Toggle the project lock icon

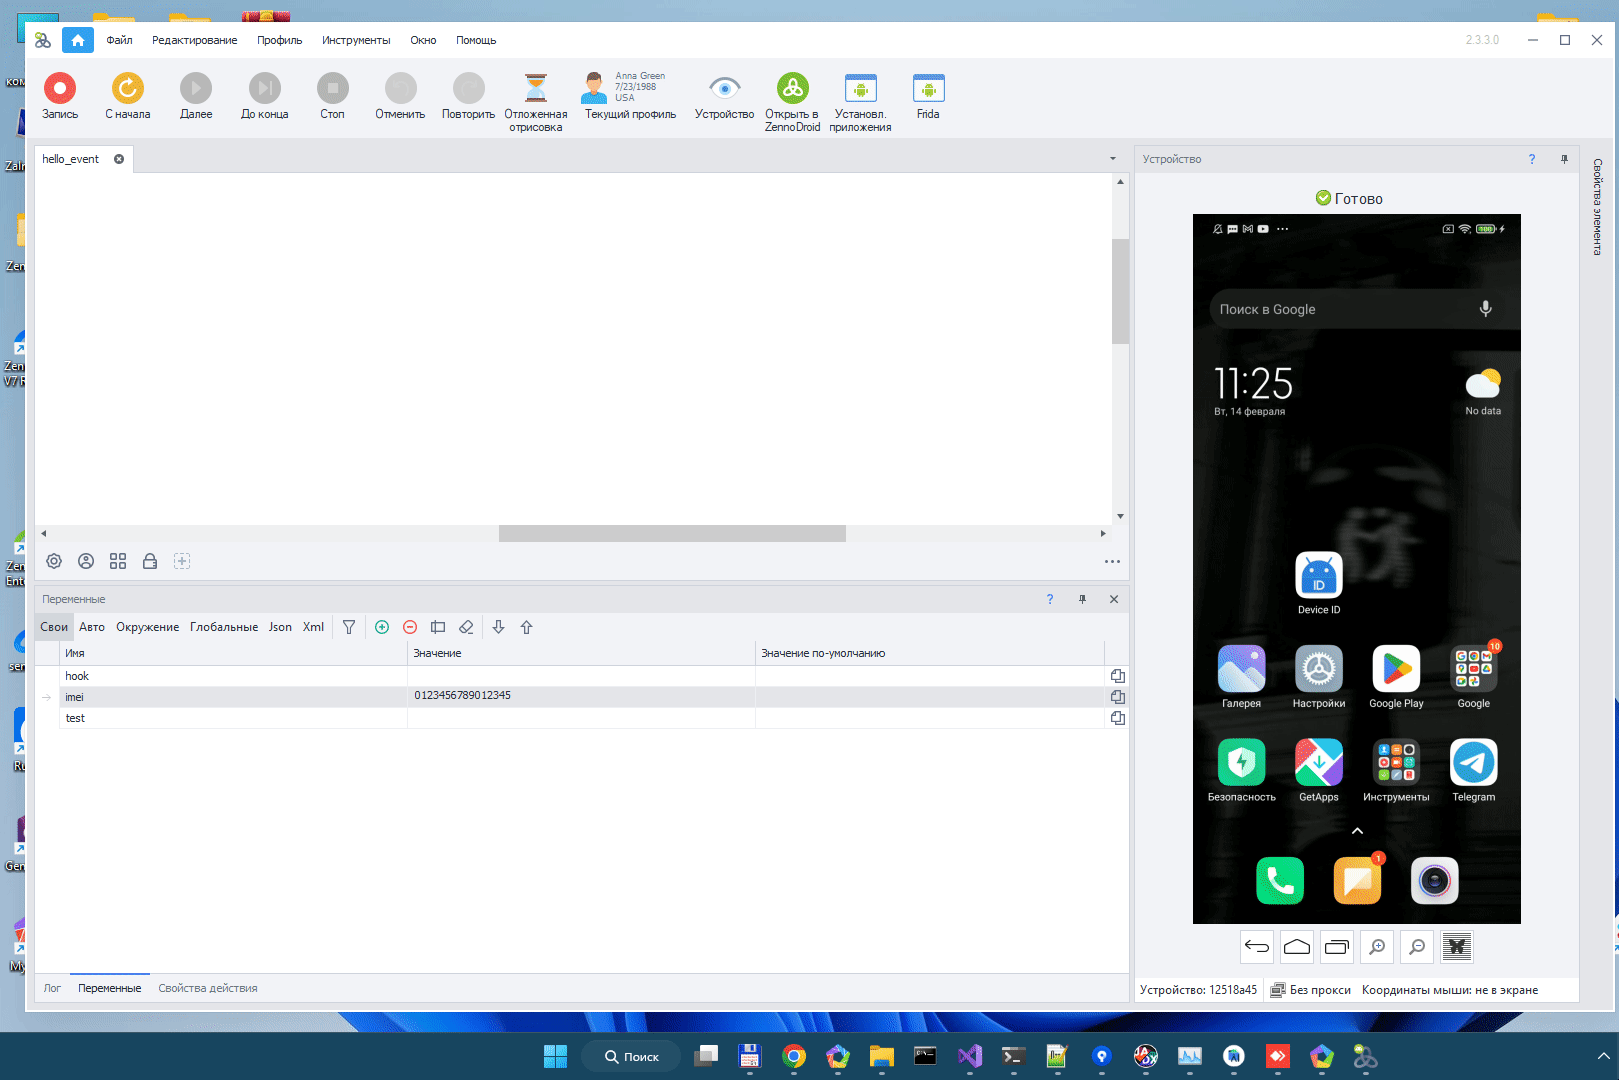point(150,561)
